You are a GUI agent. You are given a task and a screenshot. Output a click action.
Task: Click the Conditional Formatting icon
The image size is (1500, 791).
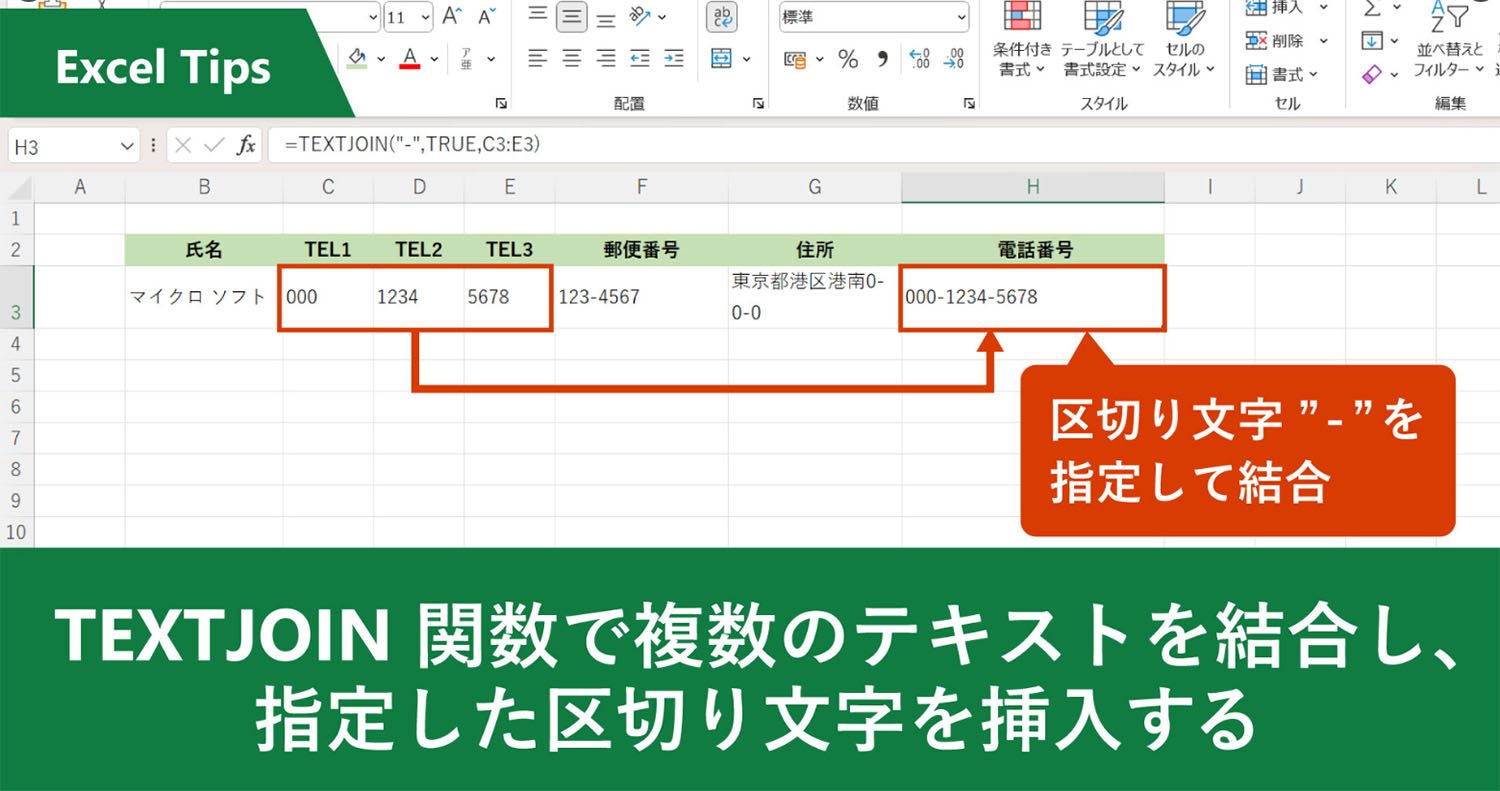pyautogui.click(x=1022, y=40)
